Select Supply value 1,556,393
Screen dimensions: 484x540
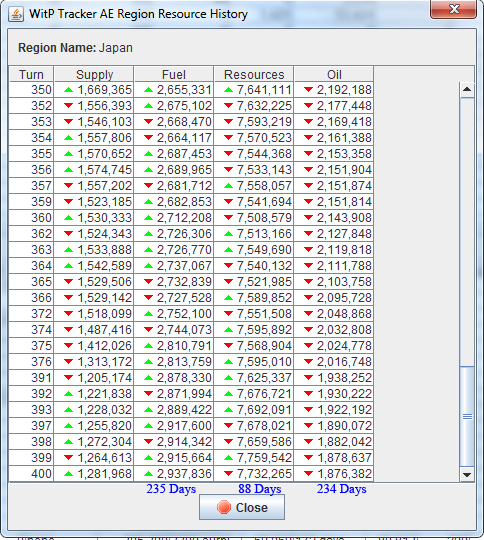point(94,106)
